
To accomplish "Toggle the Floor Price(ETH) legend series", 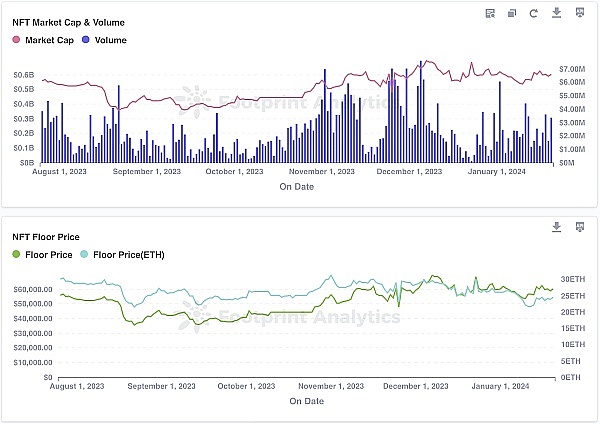I will 129,255.
